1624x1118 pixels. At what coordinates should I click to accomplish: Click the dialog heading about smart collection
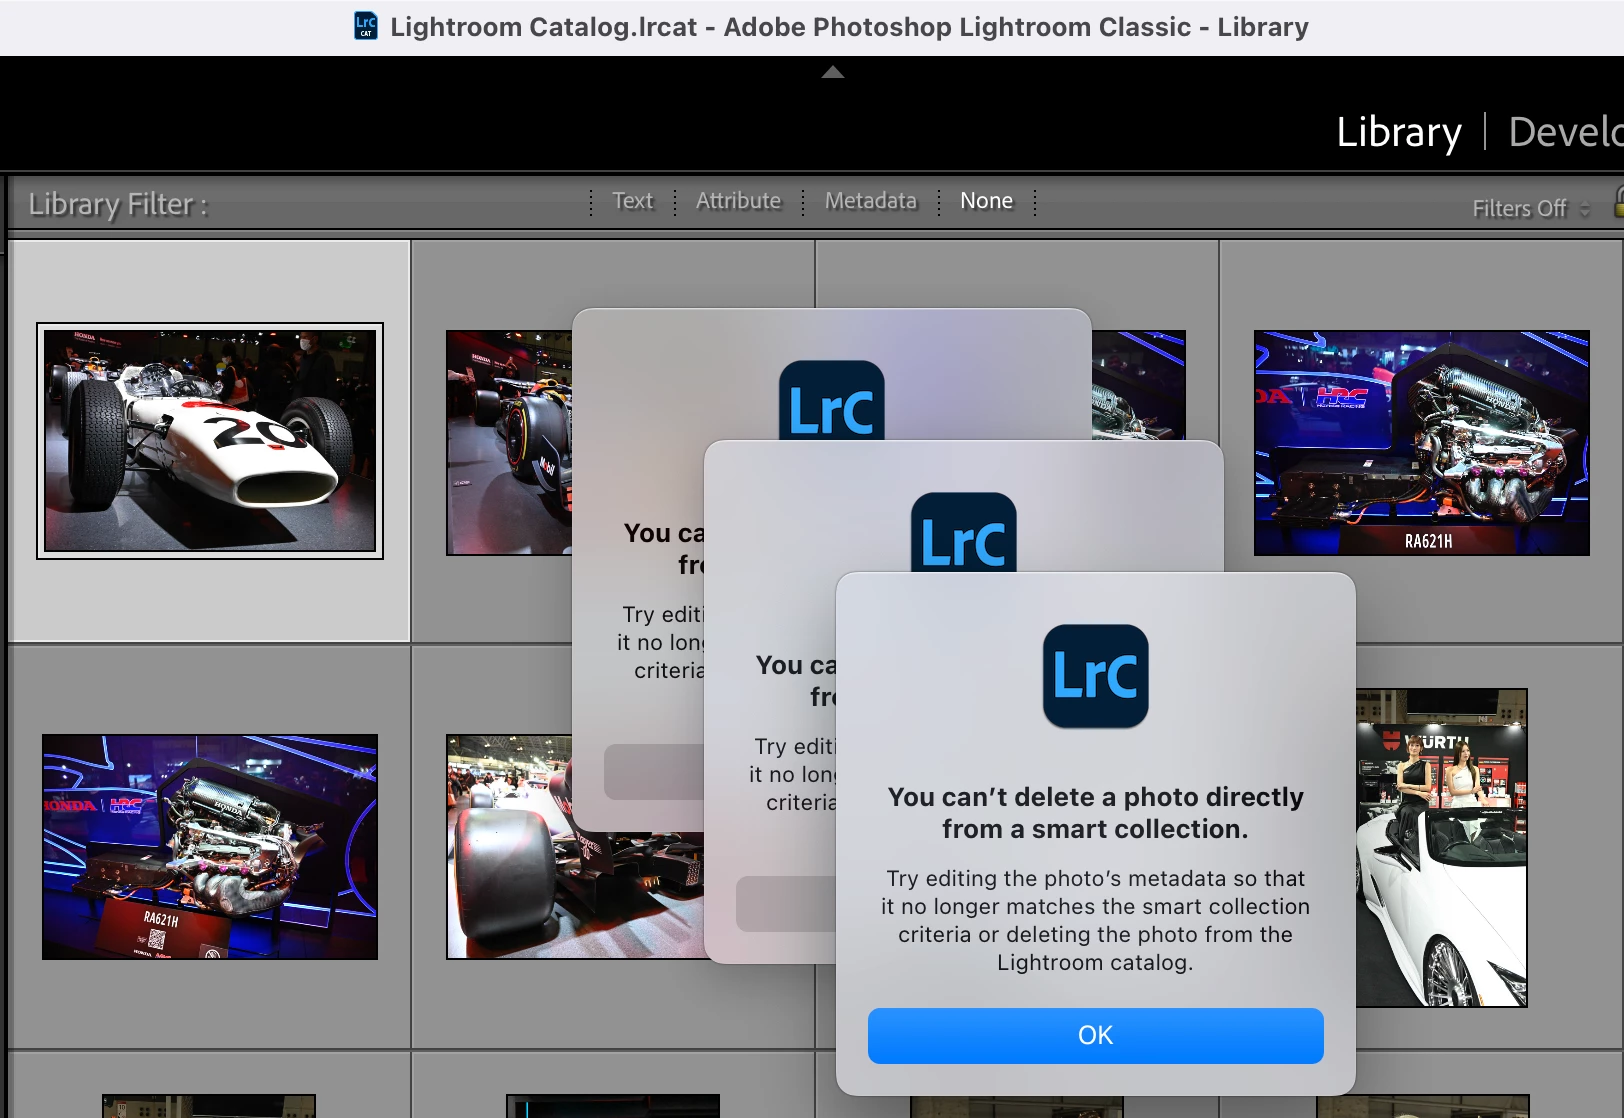click(x=1095, y=813)
